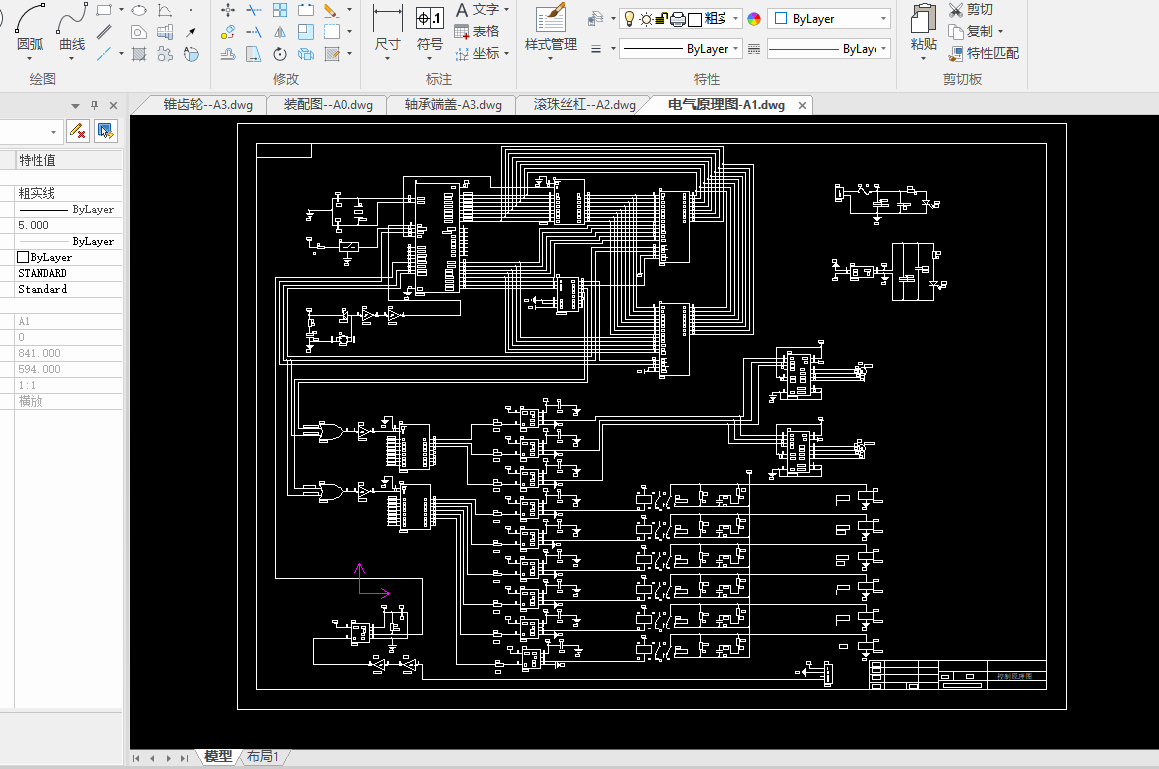Viewport: 1159px width, 769px height.
Task: Expand the rectangle tool options arrow
Action: coord(121,10)
